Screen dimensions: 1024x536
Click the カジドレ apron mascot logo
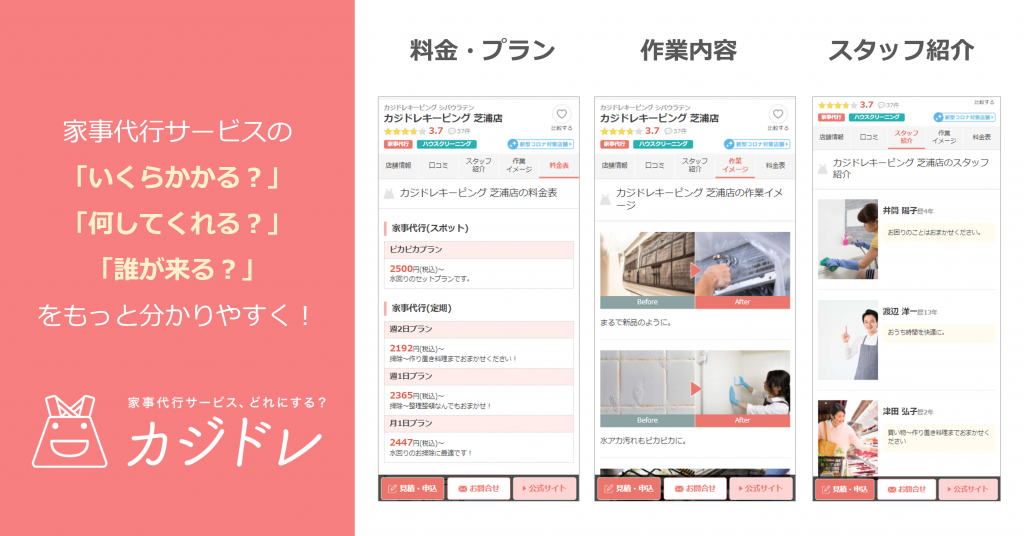[77, 431]
